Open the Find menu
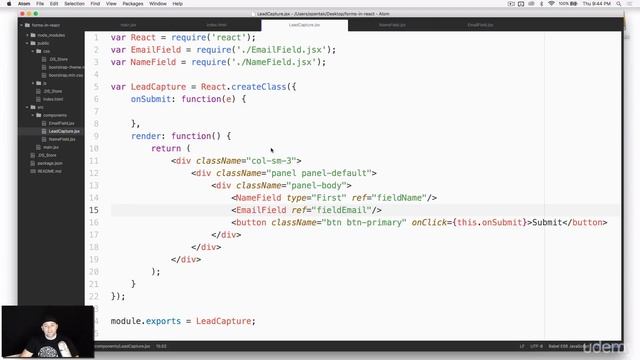Image resolution: width=640 pixels, height=360 pixels. [95, 4]
